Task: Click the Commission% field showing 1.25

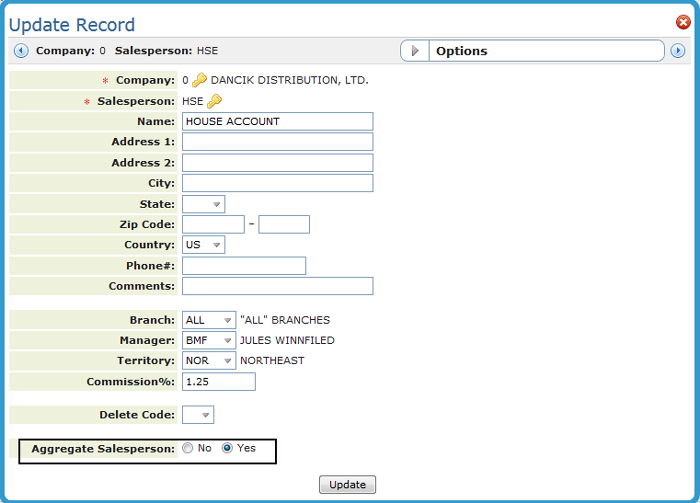Action: coord(218,382)
